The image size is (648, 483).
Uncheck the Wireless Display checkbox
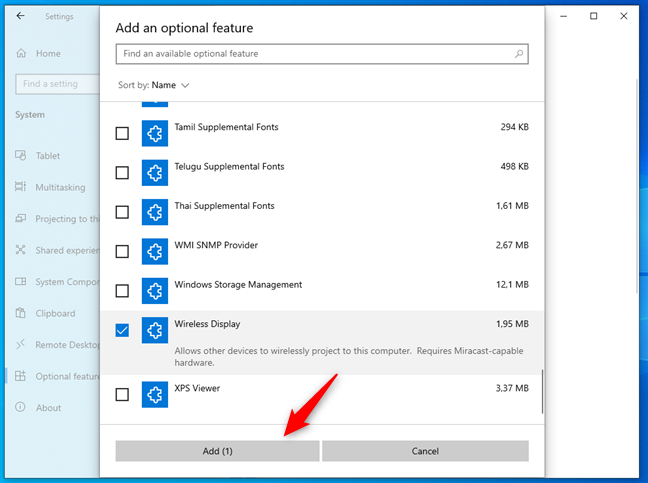[x=122, y=330]
